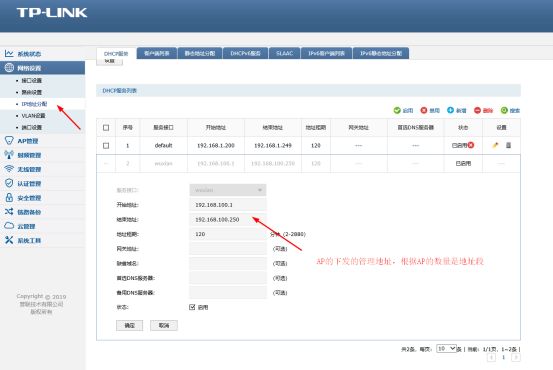Focus the start address field 192.168.100.1
Viewport: 553px width, 370px height.
pyautogui.click(x=228, y=205)
